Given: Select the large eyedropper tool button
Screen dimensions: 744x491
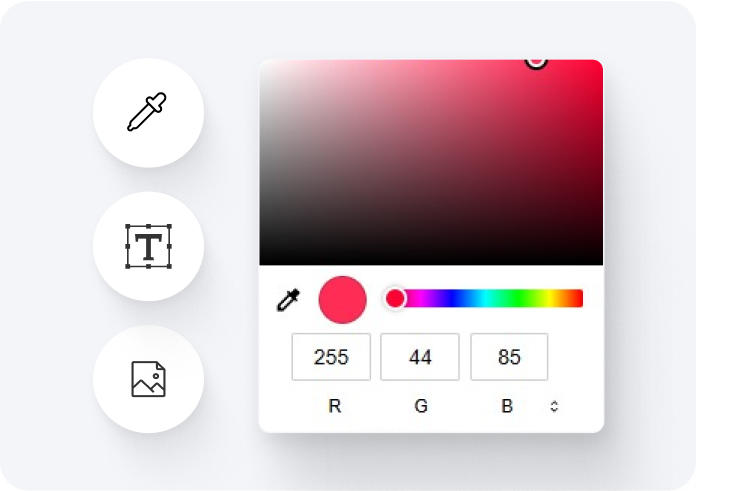Looking at the screenshot, I should pyautogui.click(x=149, y=112).
